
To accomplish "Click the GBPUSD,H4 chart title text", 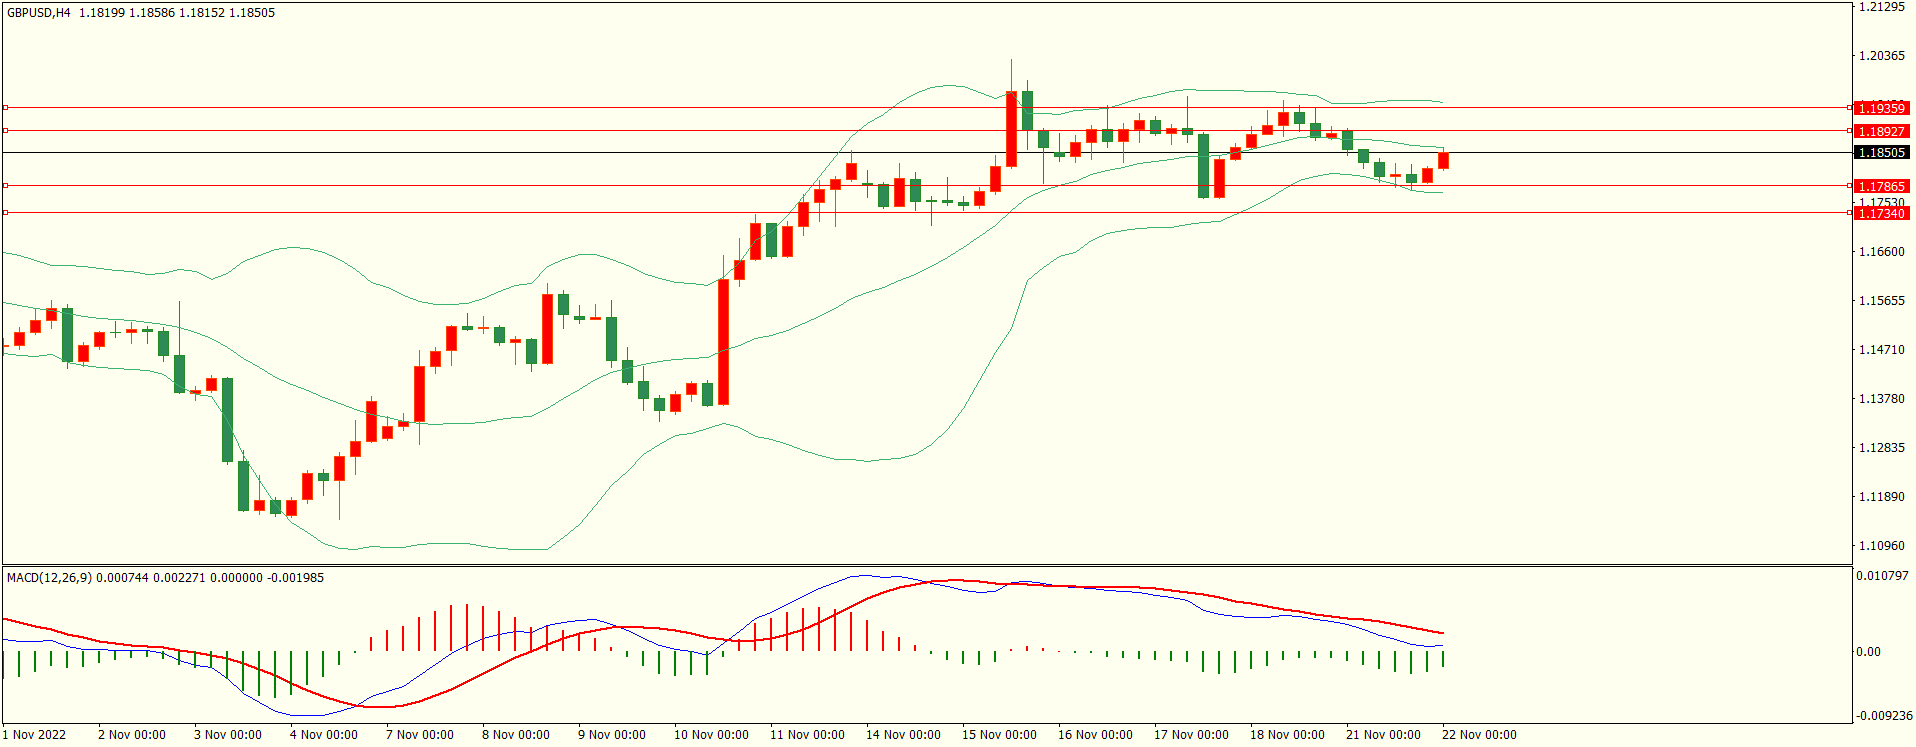I will tap(39, 13).
